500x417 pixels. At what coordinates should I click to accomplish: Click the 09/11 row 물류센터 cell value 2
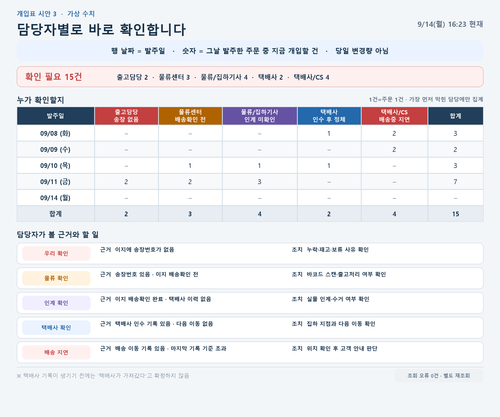point(190,182)
